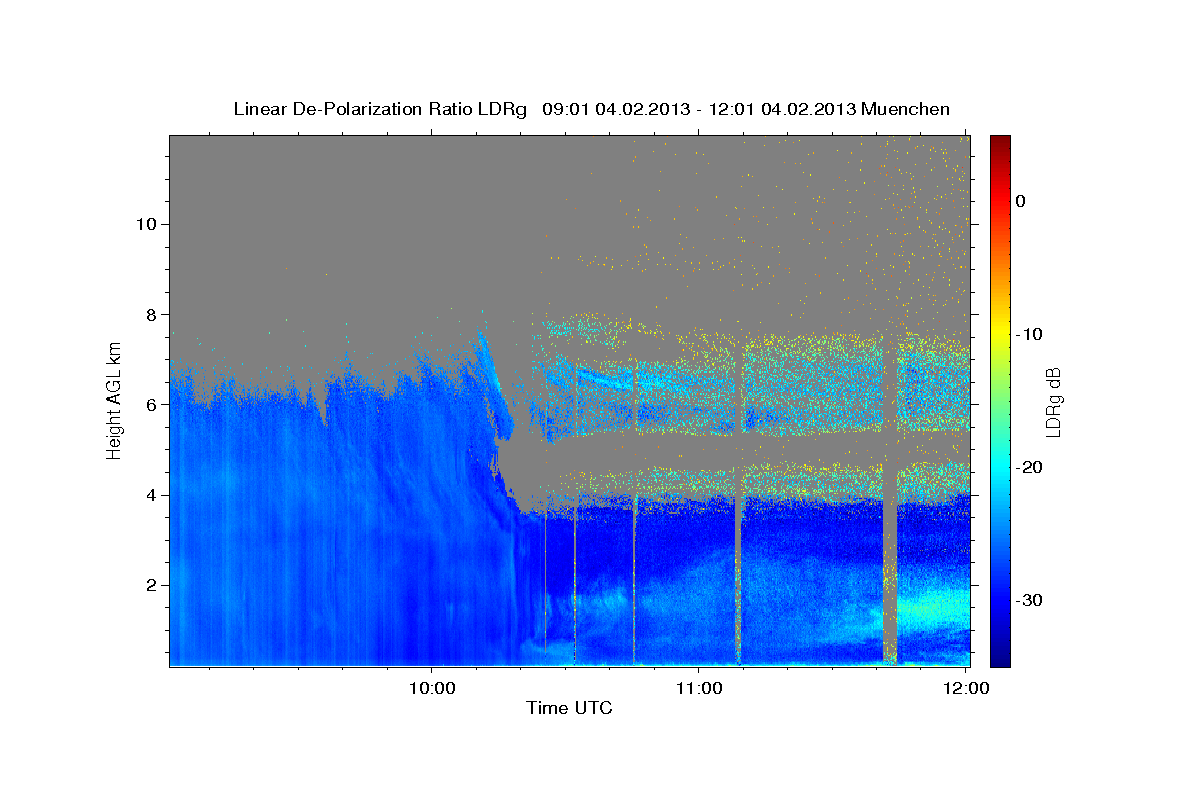1200x800 pixels.
Task: Click the colorbar label 'LDRg dB'
Action: pyautogui.click(x=1053, y=401)
